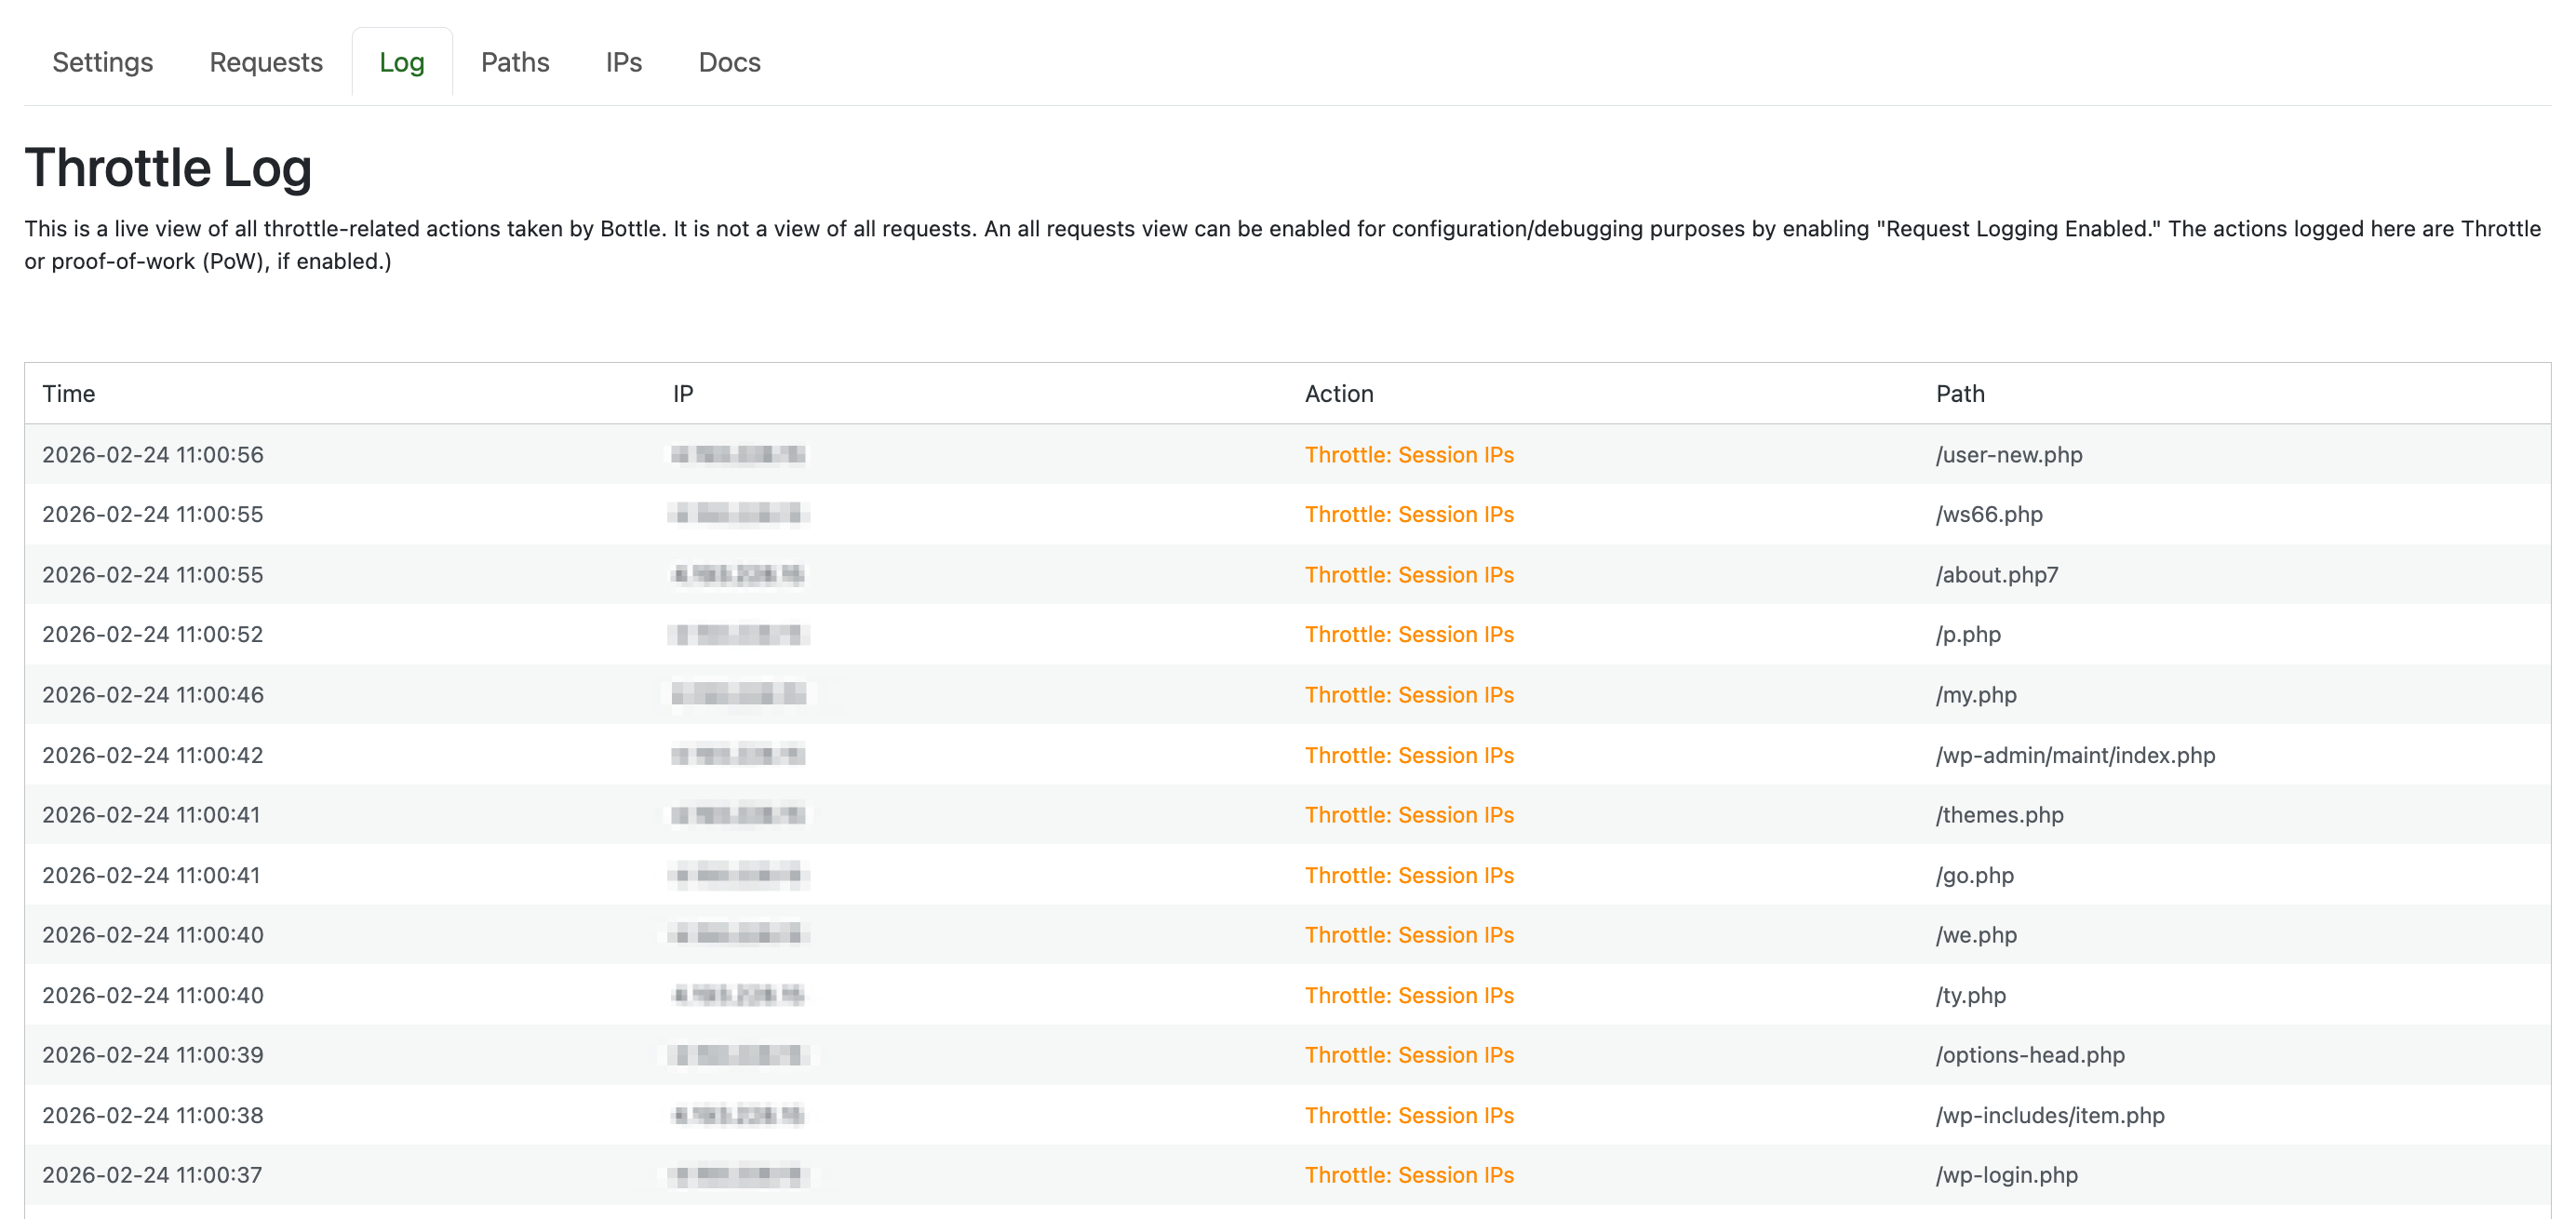Open the Settings tab
2576x1219 pixels.
click(x=102, y=62)
